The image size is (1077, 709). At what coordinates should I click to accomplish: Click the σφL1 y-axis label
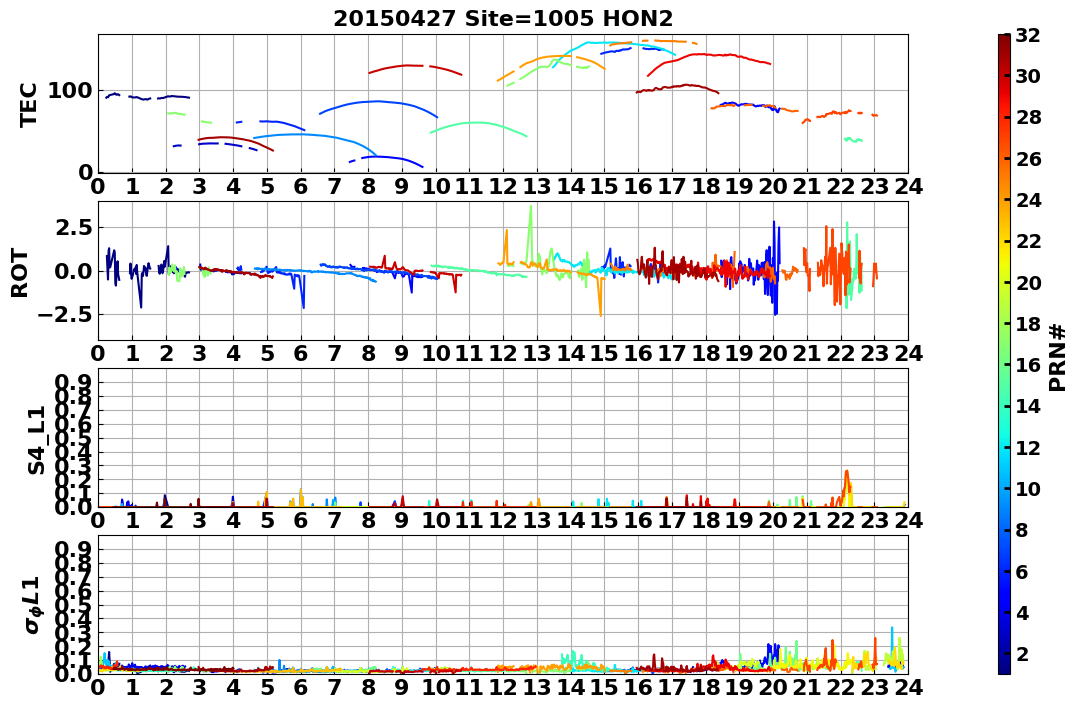point(32,605)
